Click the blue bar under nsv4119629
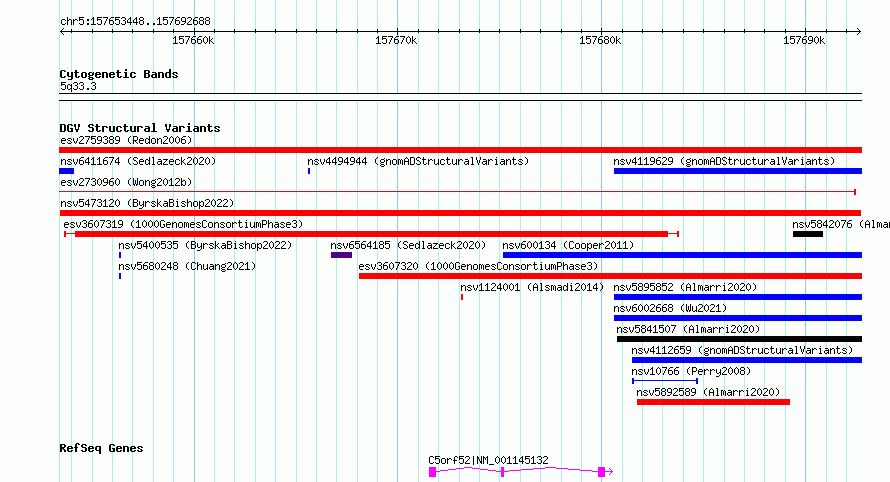Screen dimensions: 890x482 click(x=738, y=171)
